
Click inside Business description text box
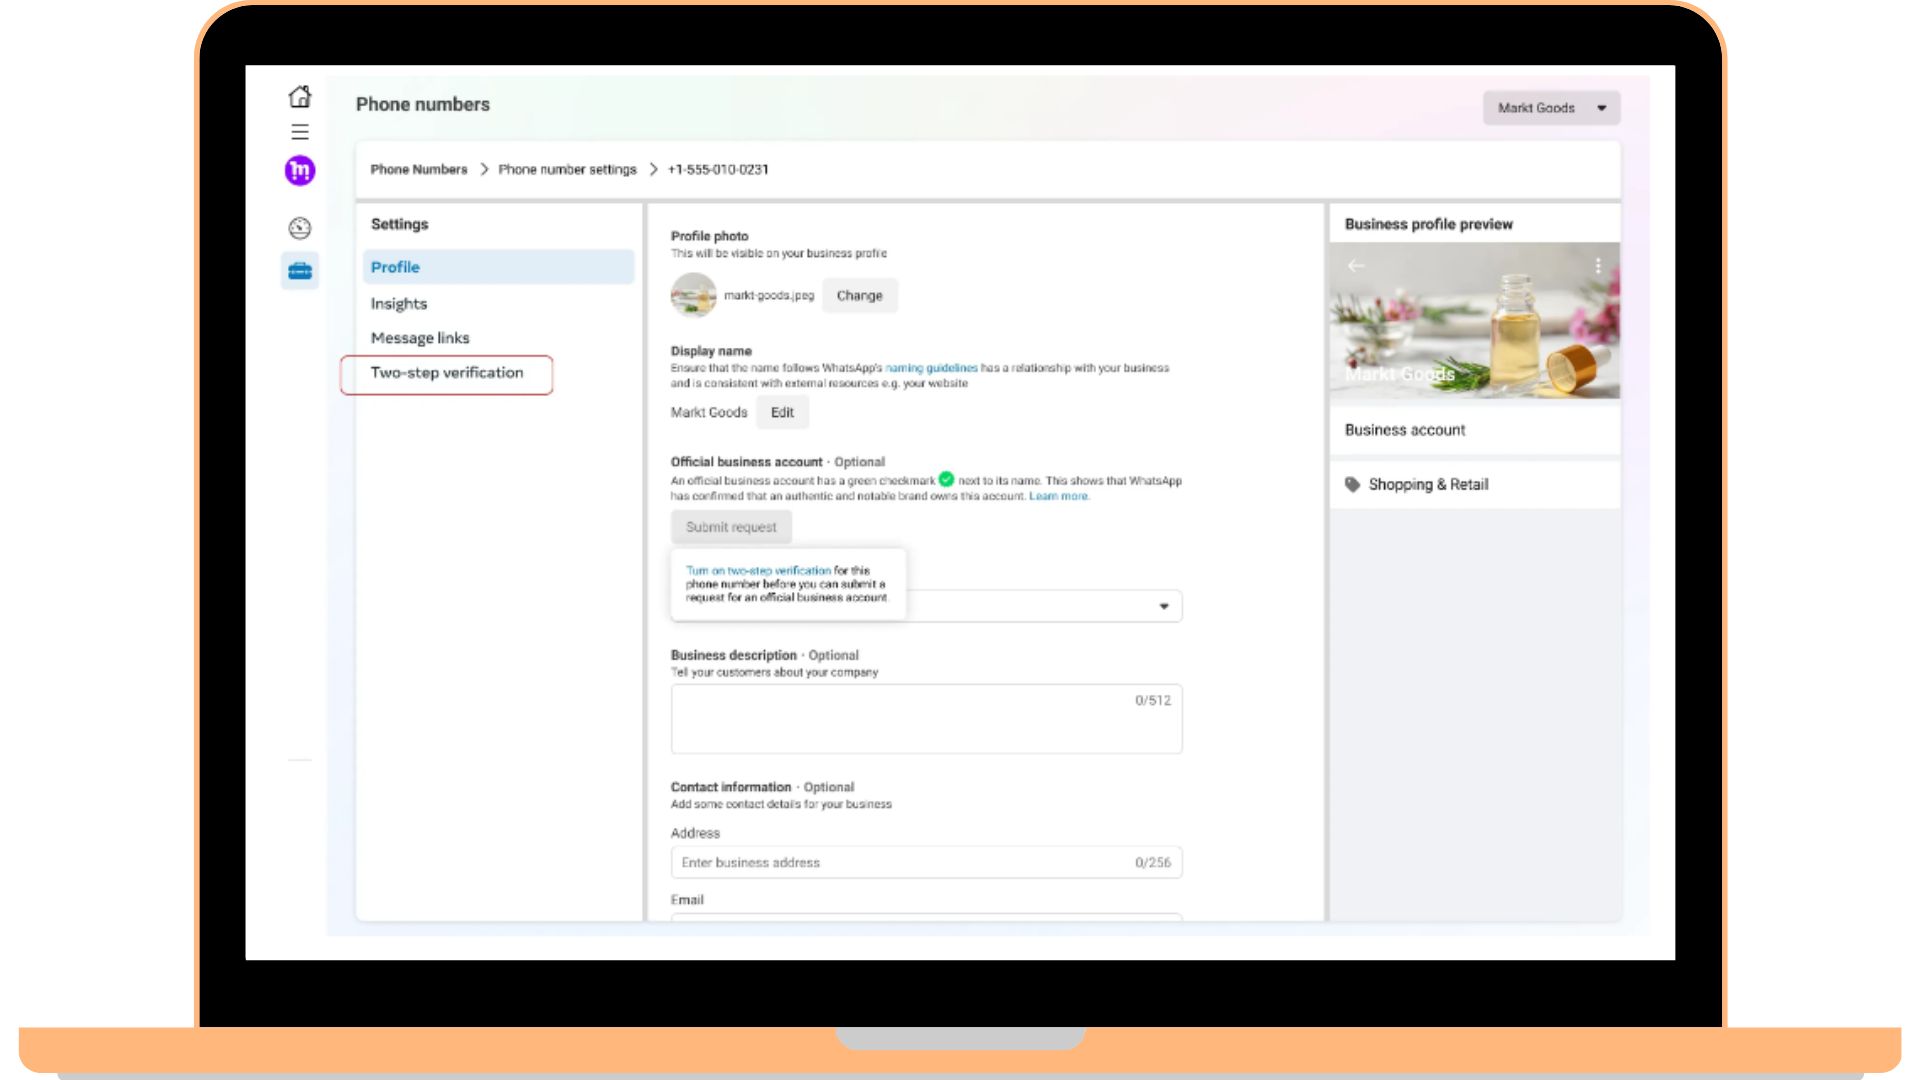coord(926,719)
